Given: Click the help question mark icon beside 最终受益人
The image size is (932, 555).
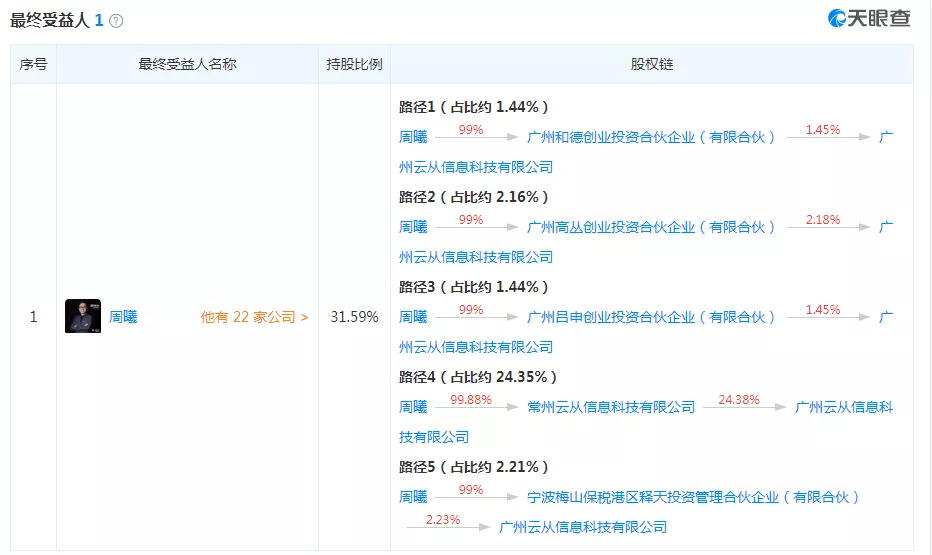Looking at the screenshot, I should (116, 21).
